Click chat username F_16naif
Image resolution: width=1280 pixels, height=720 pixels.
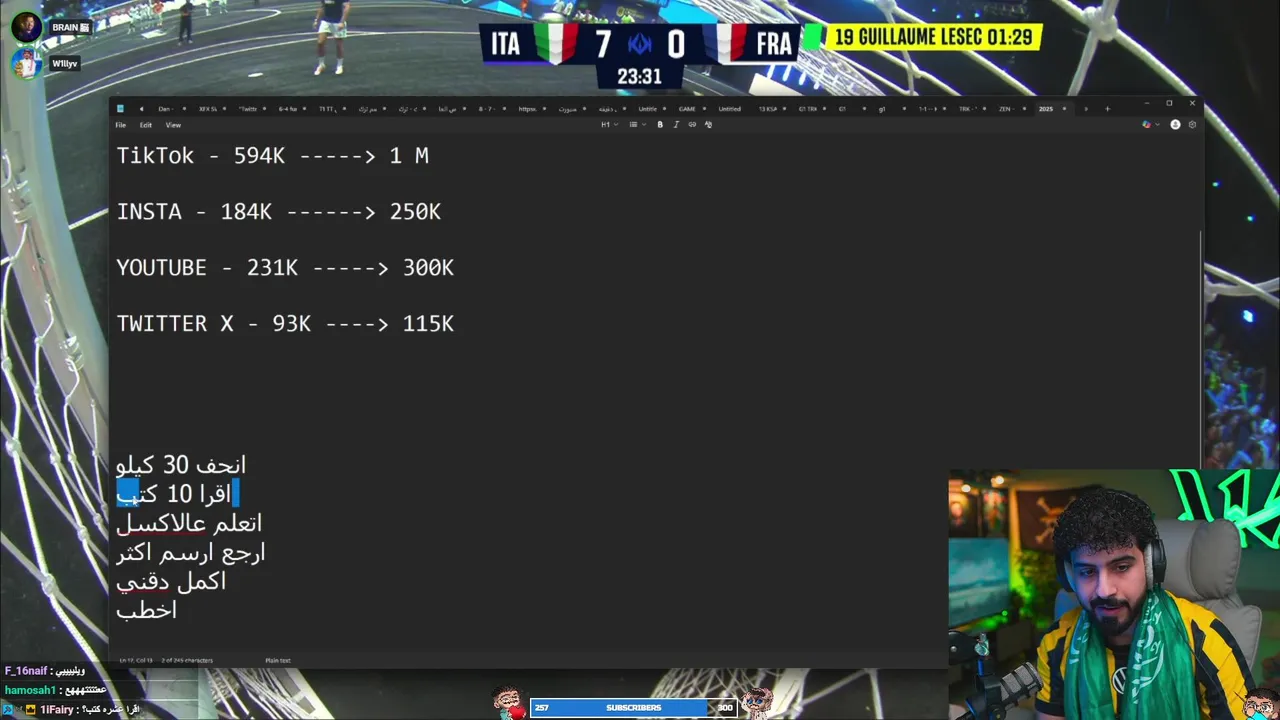(x=25, y=671)
